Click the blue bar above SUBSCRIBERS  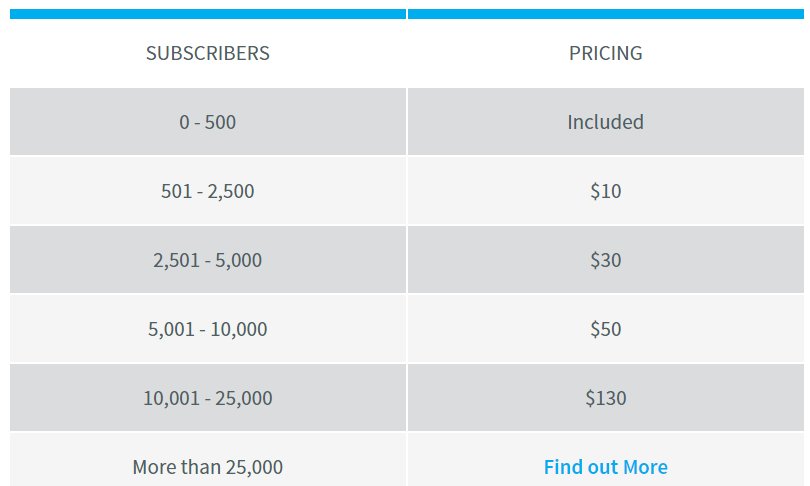[208, 14]
